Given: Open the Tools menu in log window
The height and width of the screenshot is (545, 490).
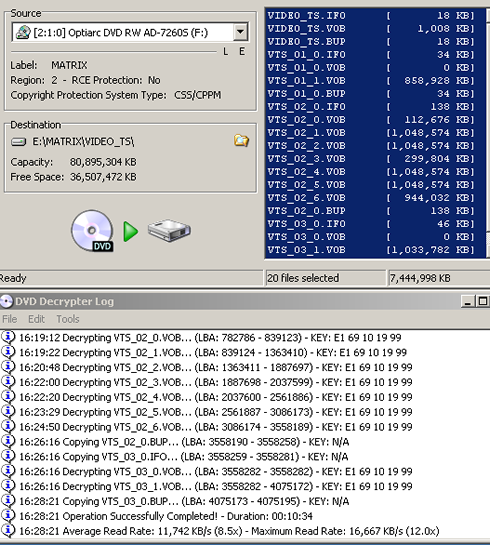Looking at the screenshot, I should tap(68, 319).
